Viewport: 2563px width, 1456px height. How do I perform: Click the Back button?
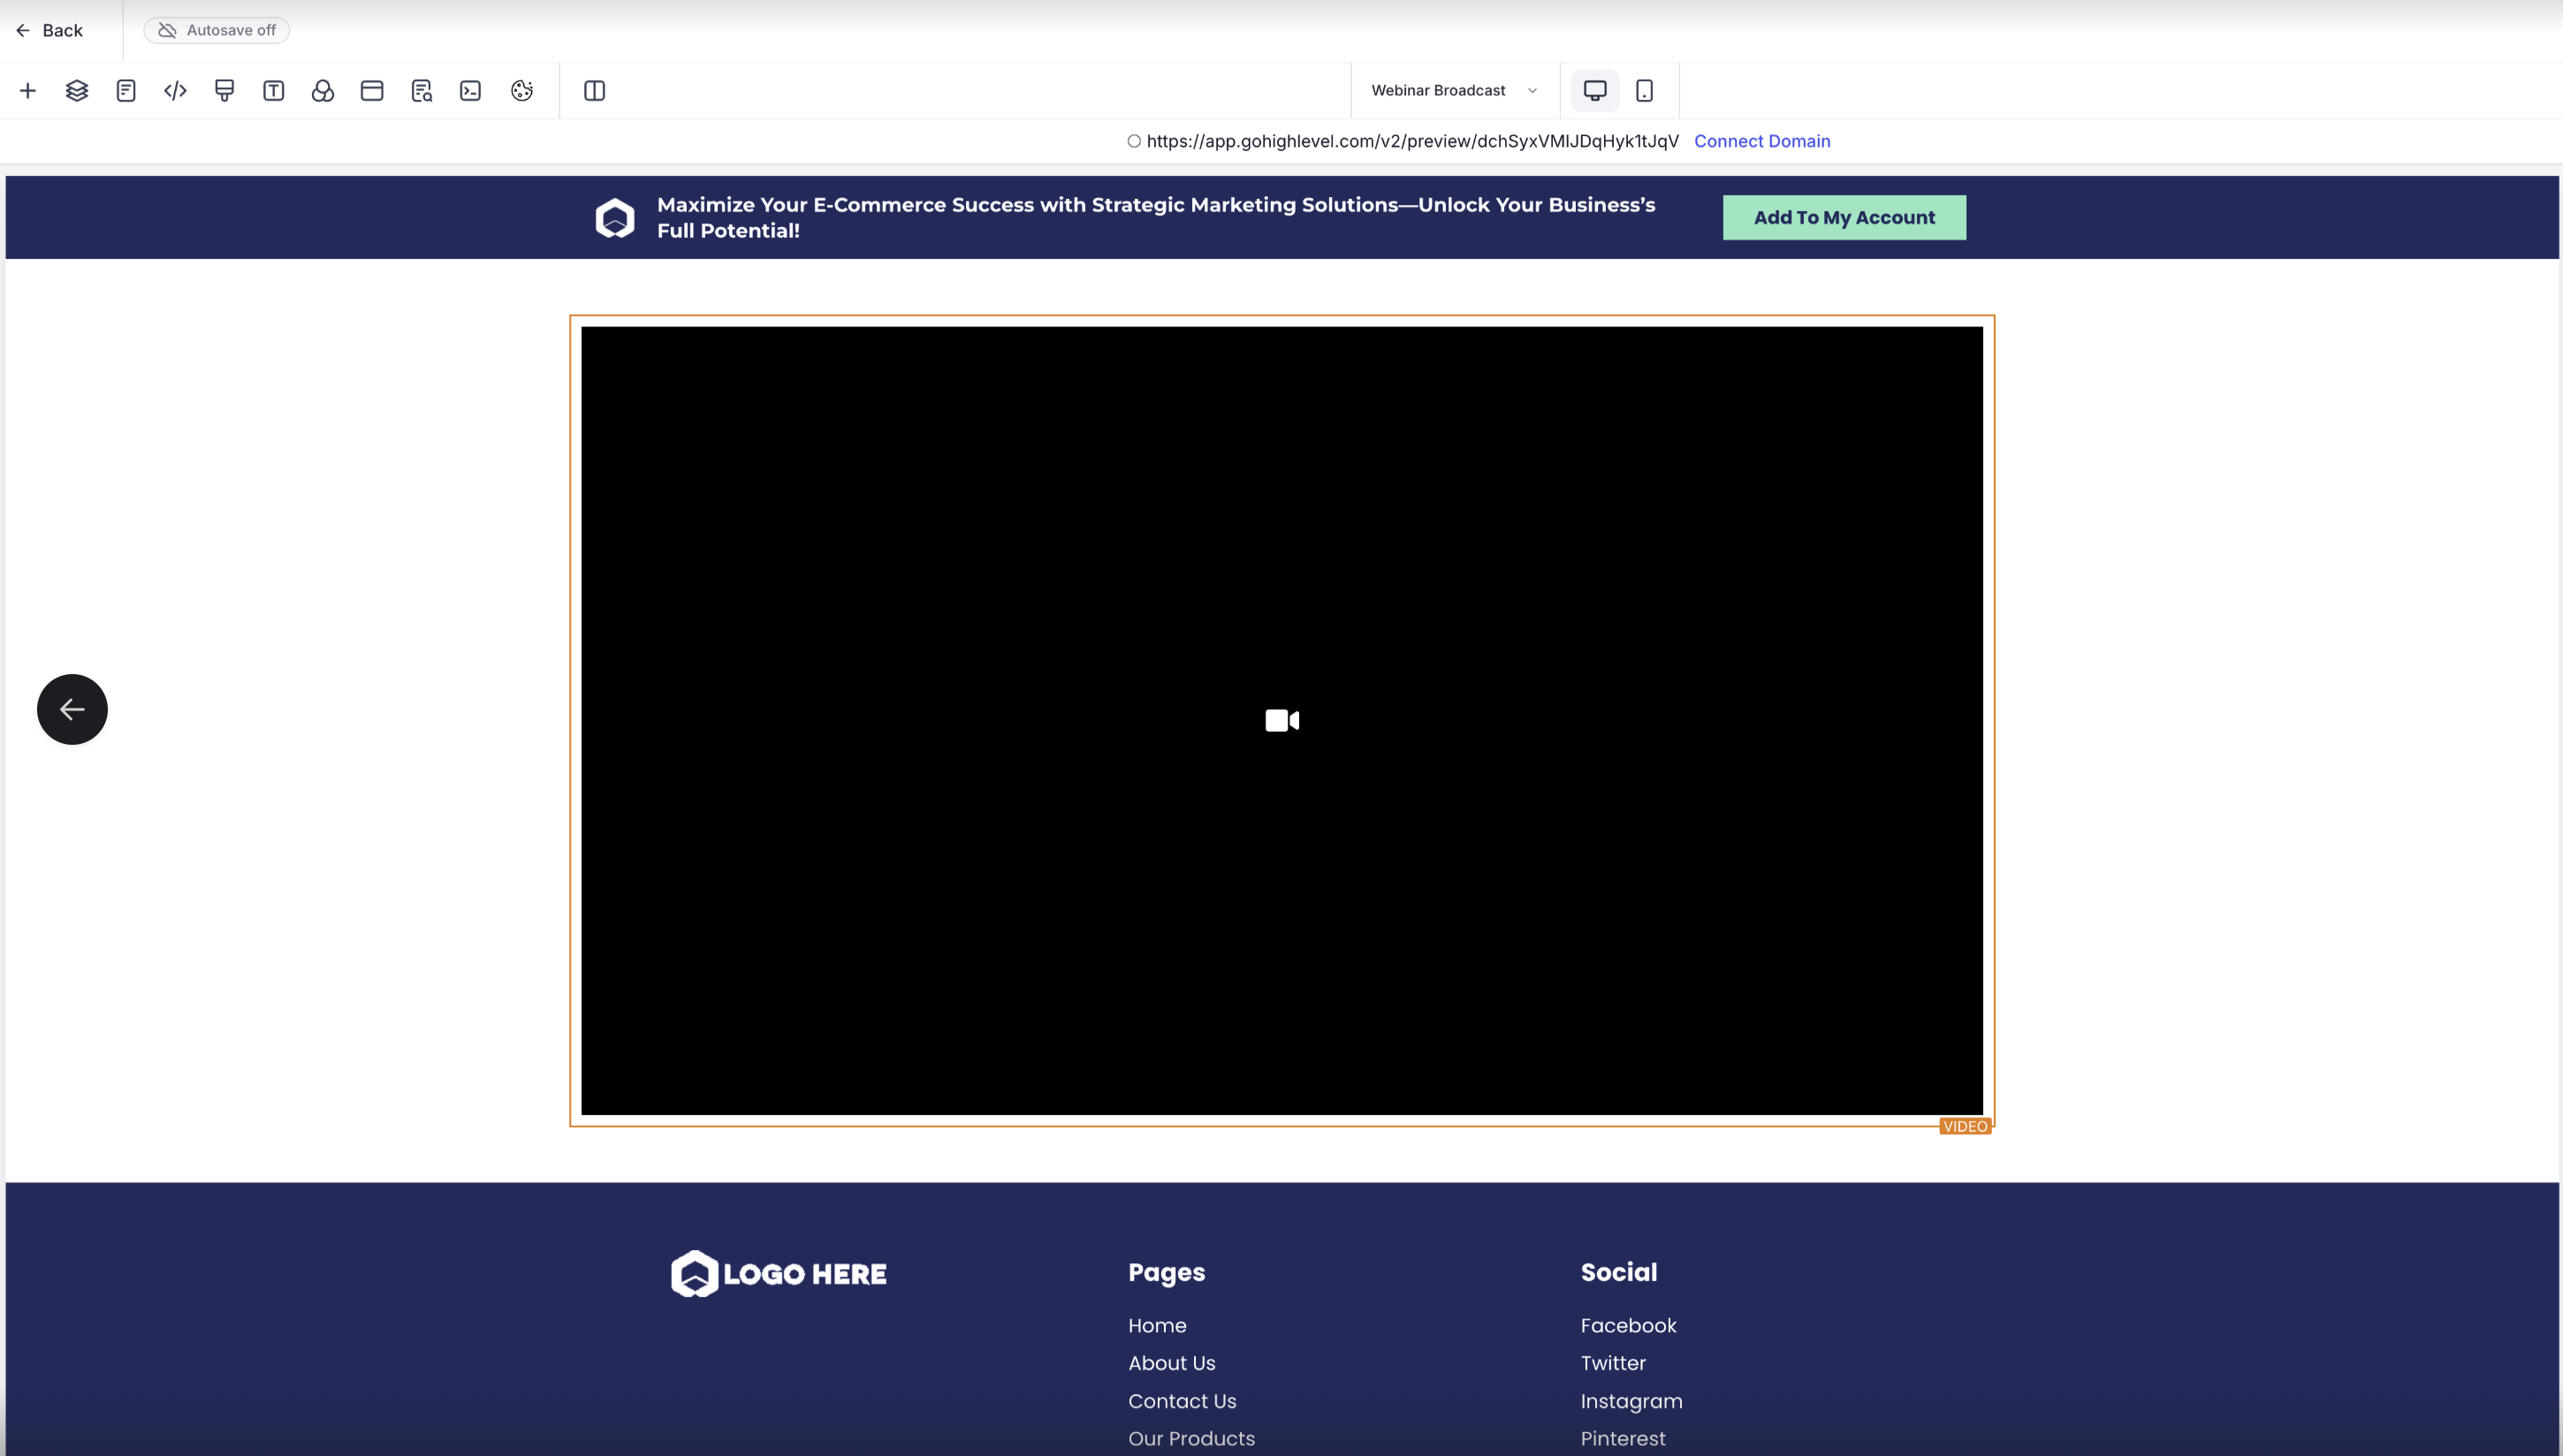click(x=49, y=30)
